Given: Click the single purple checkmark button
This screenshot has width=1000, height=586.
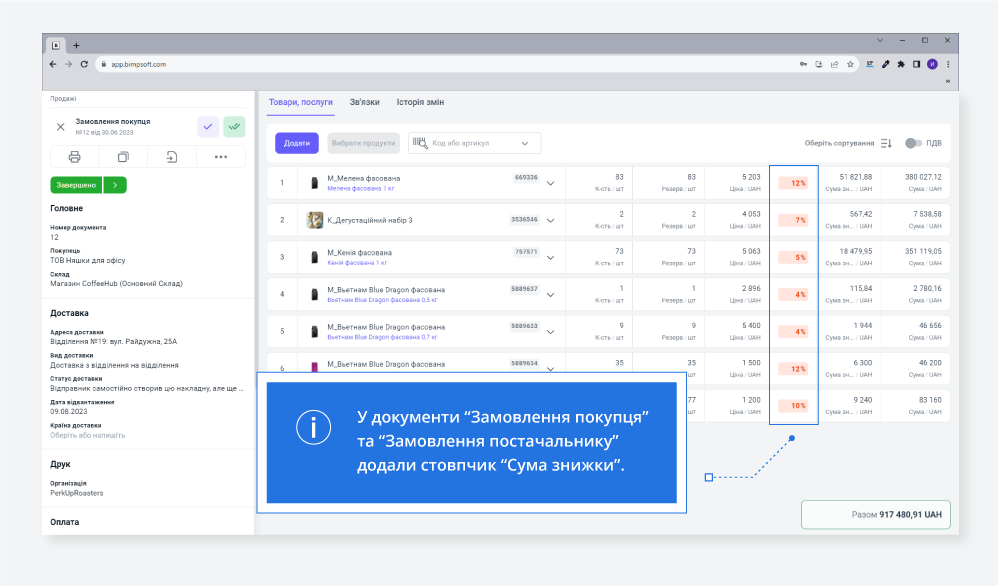Looking at the screenshot, I should click(208, 126).
